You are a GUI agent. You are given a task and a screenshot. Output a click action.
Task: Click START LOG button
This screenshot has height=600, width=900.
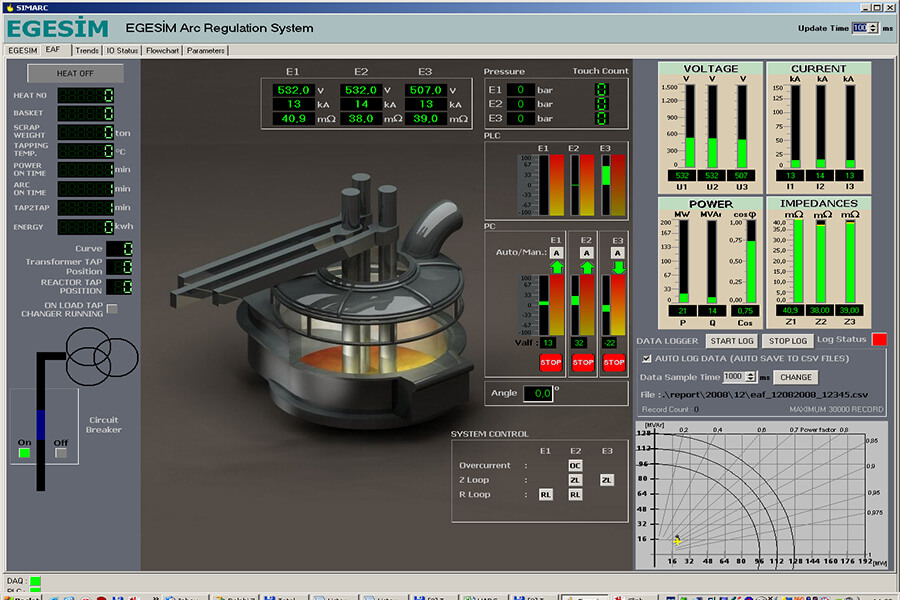[x=732, y=340]
